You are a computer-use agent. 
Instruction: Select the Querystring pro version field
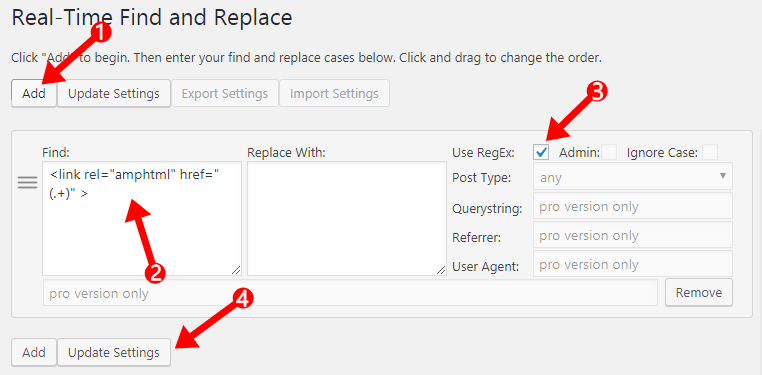click(x=633, y=206)
